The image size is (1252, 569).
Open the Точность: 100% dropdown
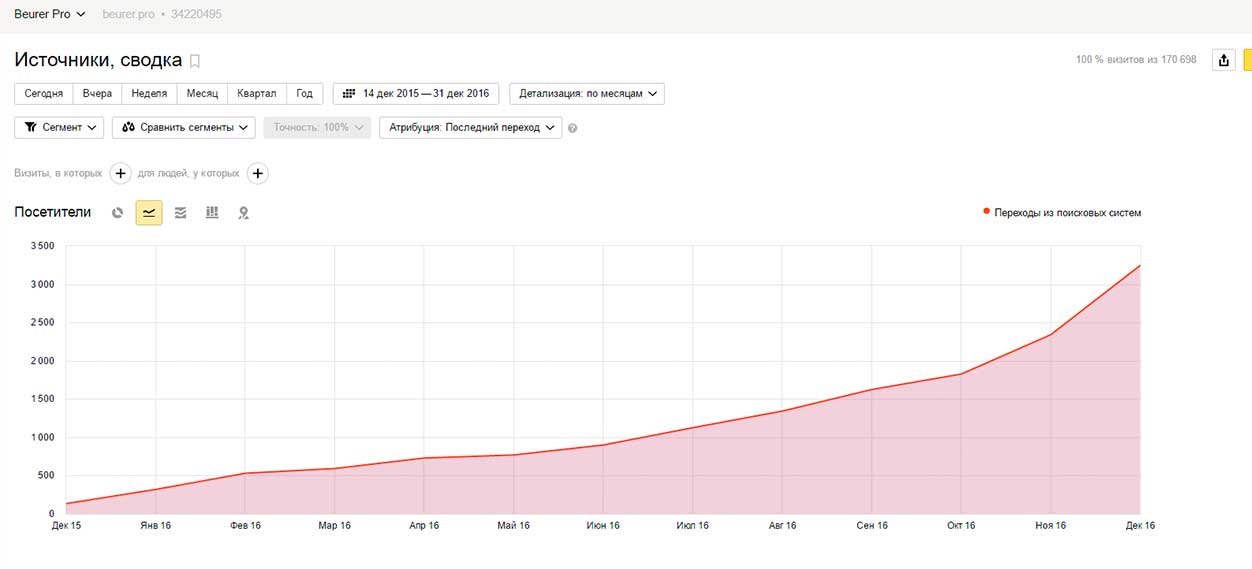pyautogui.click(x=317, y=128)
